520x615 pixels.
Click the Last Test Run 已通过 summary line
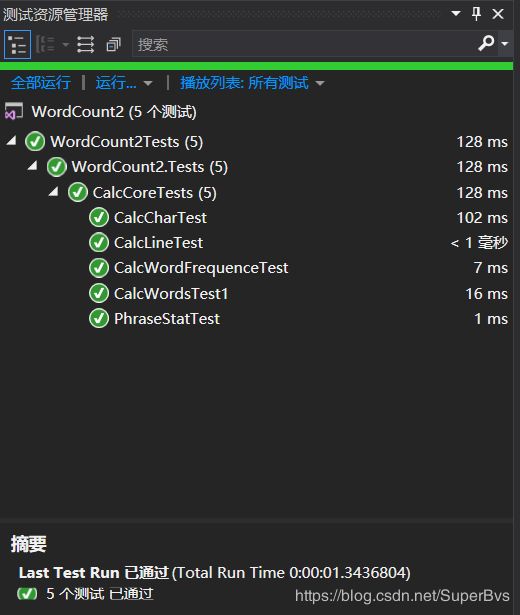pos(215,573)
